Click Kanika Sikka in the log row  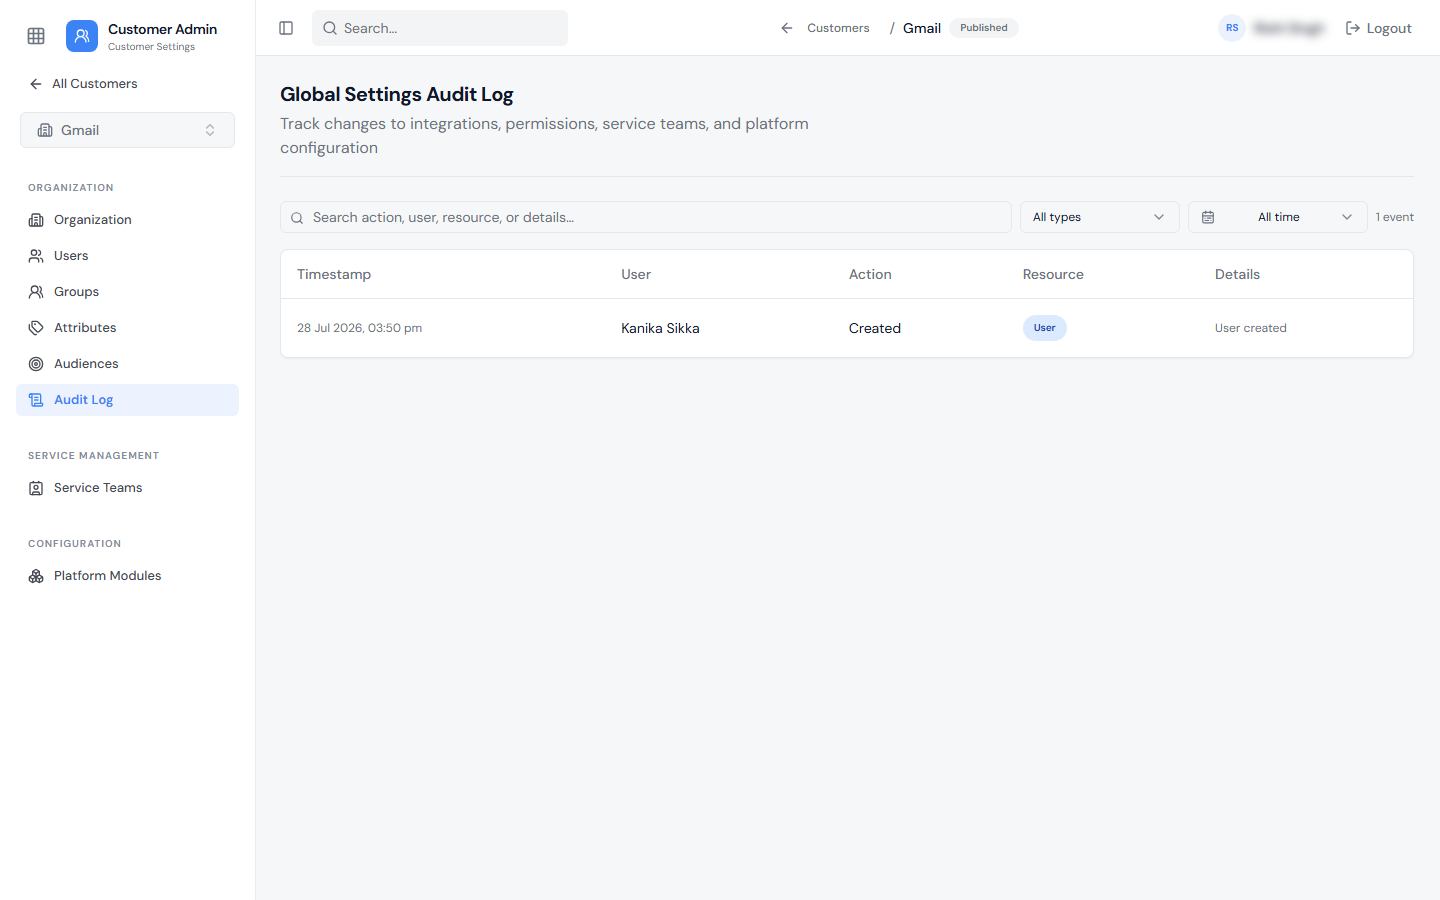[660, 328]
